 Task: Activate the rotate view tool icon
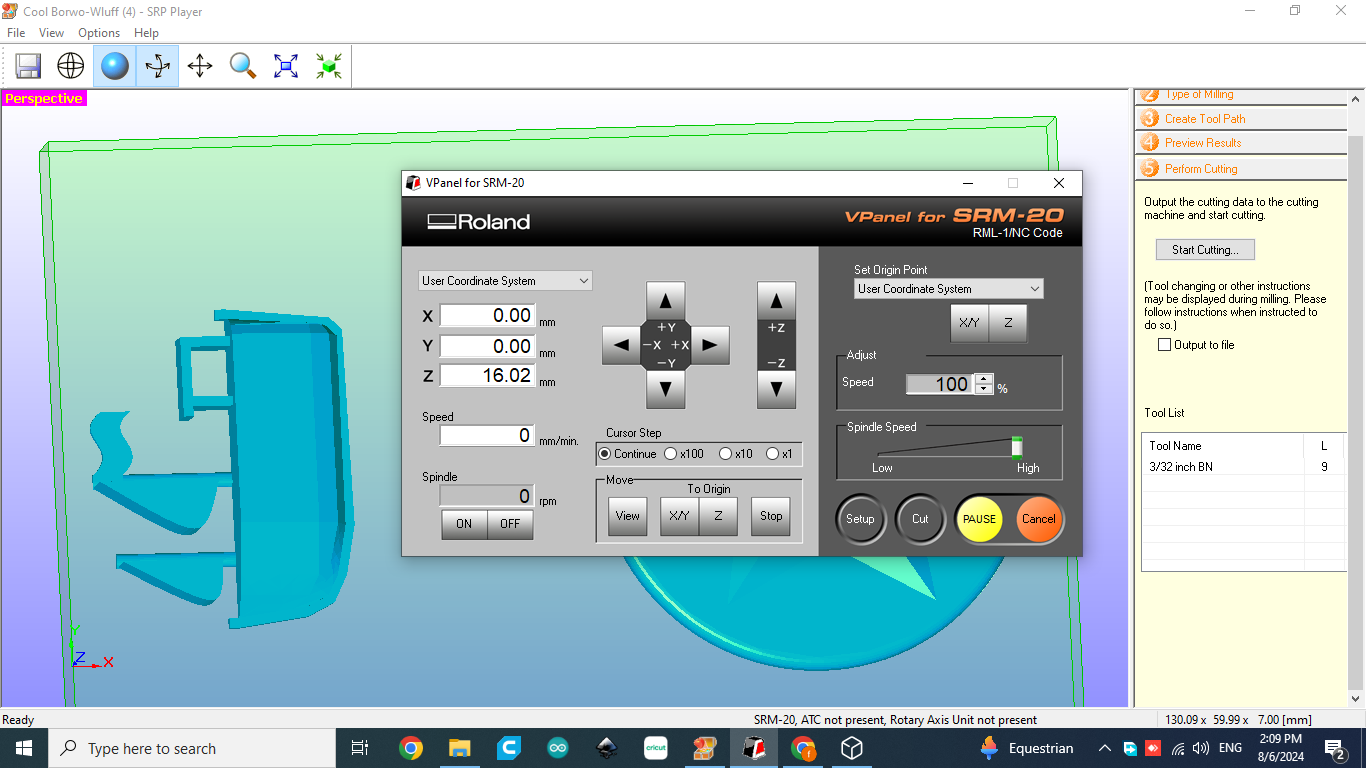click(x=157, y=66)
